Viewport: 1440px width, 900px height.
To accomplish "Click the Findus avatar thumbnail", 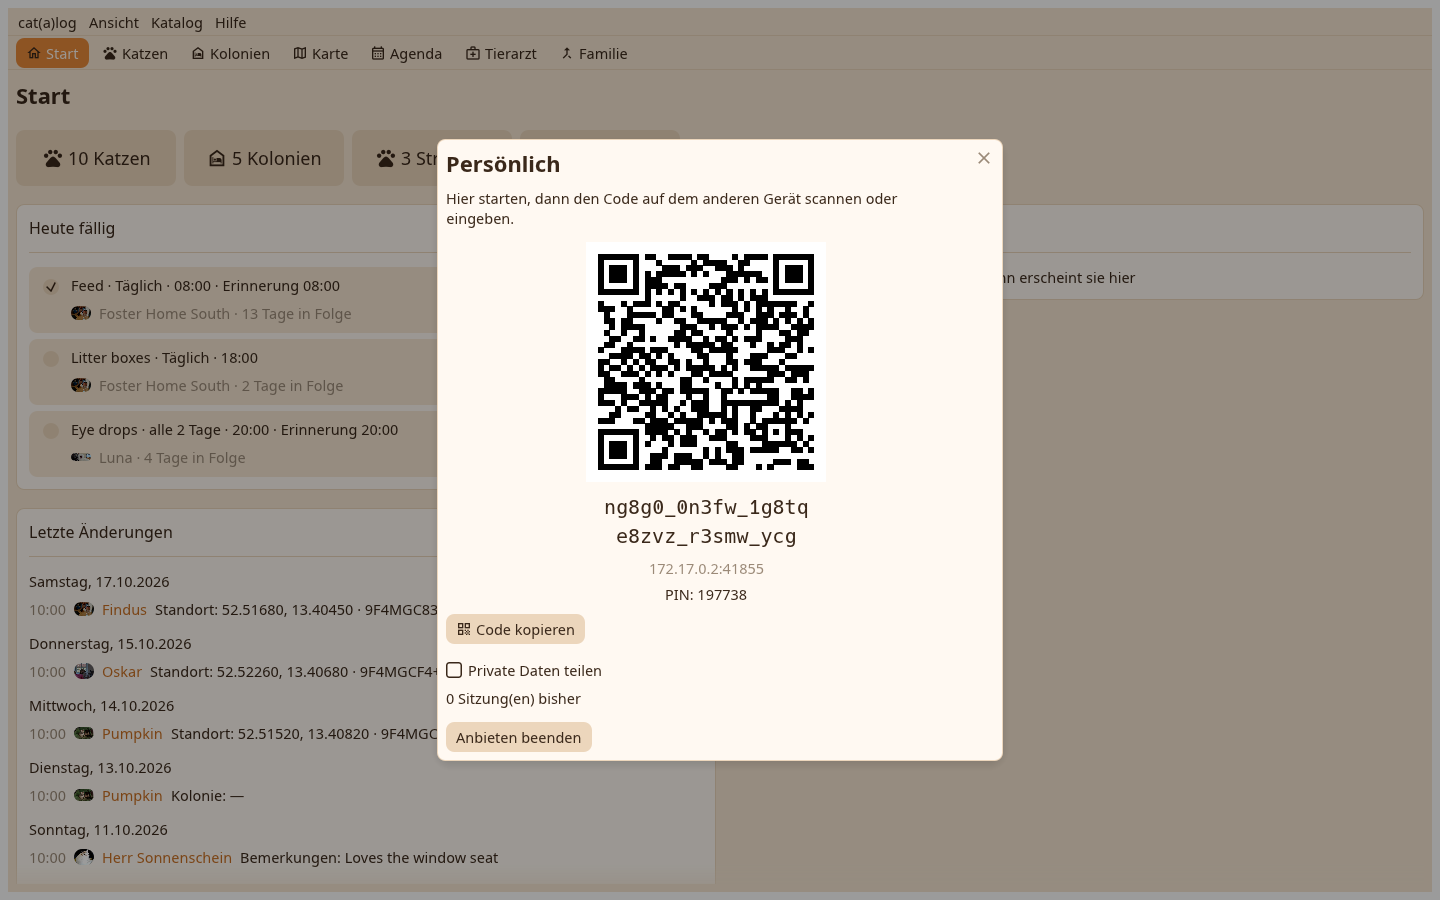I will pos(84,609).
